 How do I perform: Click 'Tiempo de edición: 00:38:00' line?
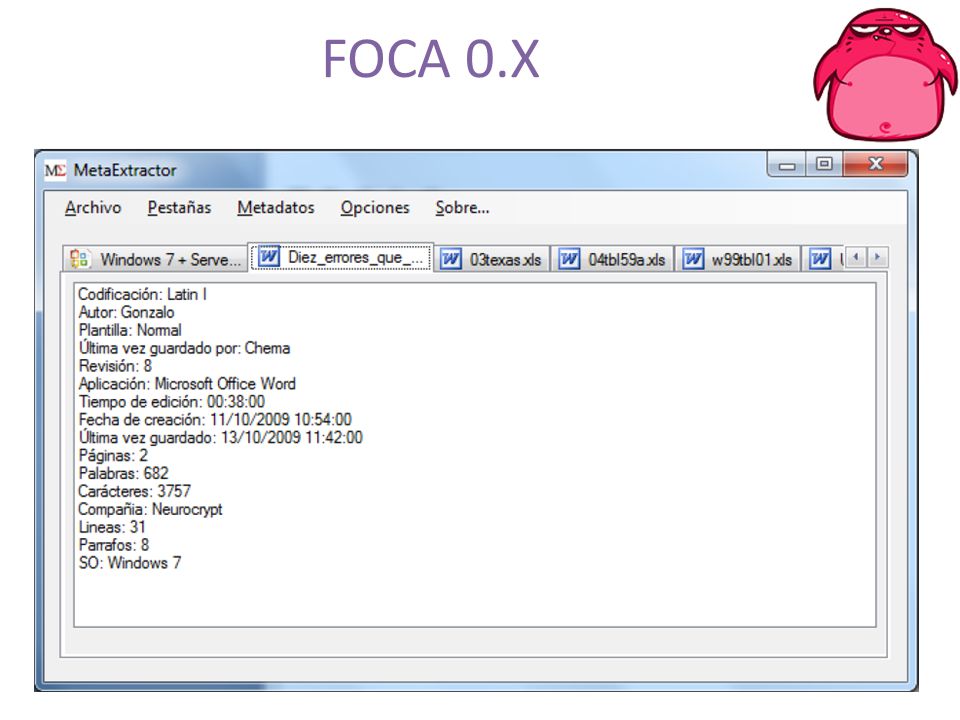click(172, 402)
